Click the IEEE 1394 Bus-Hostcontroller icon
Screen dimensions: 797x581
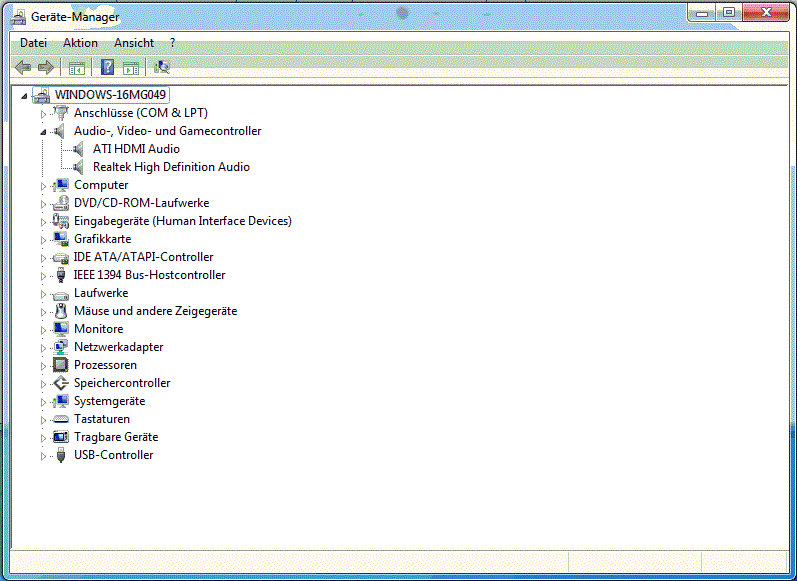pos(61,275)
